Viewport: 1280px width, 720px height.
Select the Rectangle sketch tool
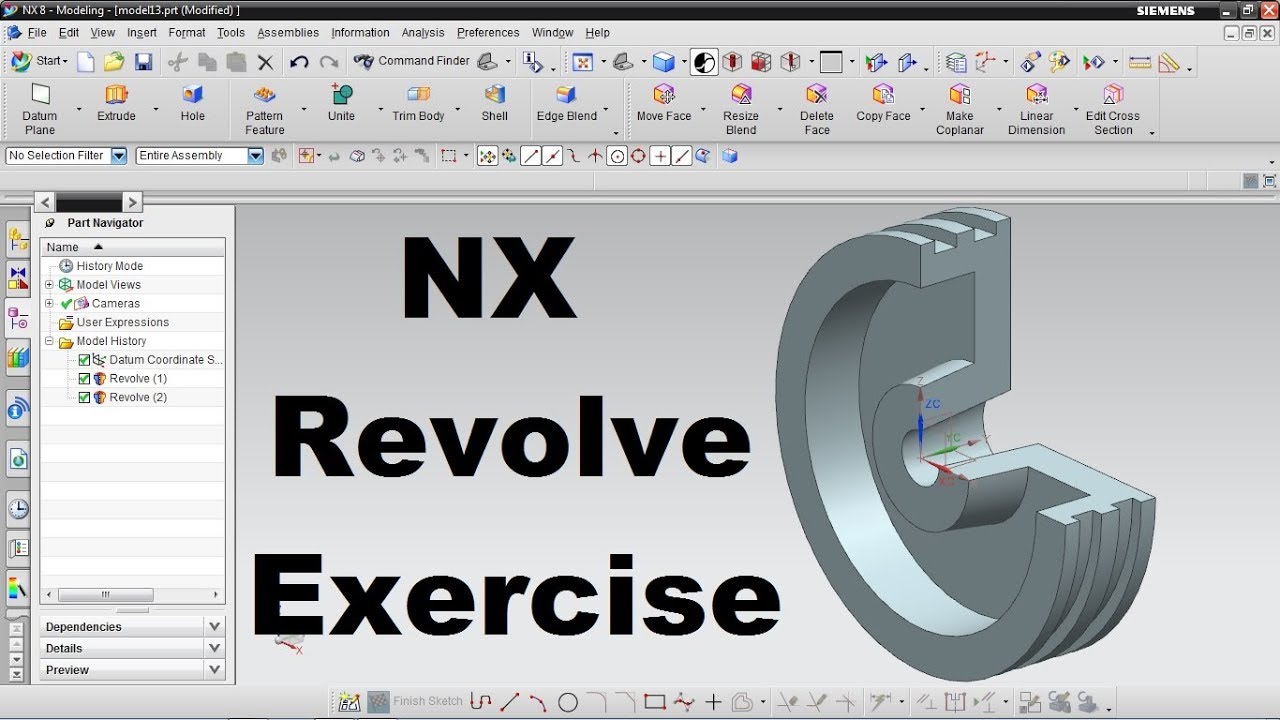point(655,702)
